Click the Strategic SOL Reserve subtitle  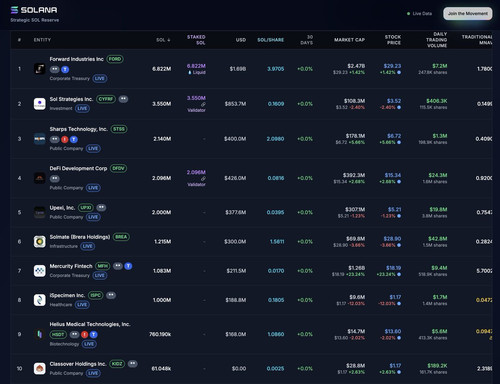35,20
